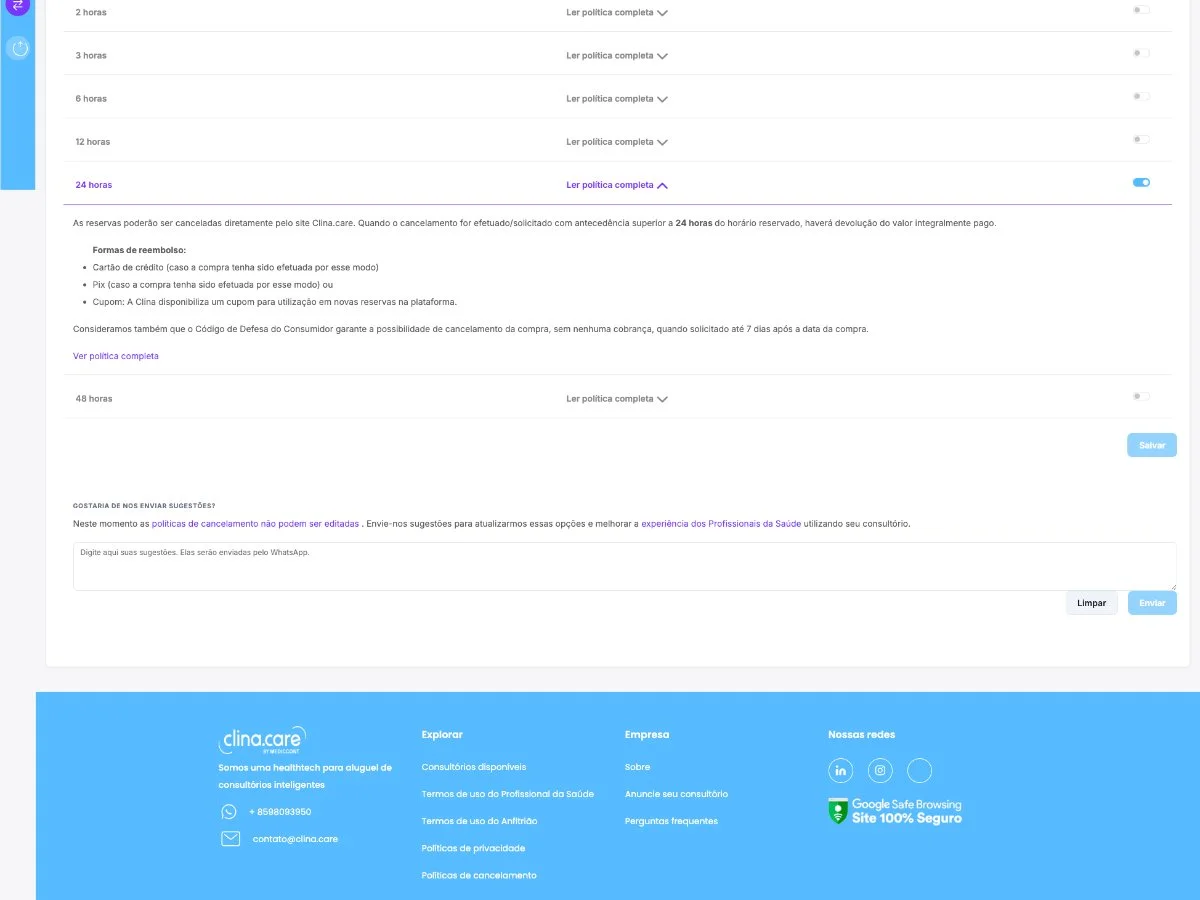Focus the suggestions text area

(625, 566)
